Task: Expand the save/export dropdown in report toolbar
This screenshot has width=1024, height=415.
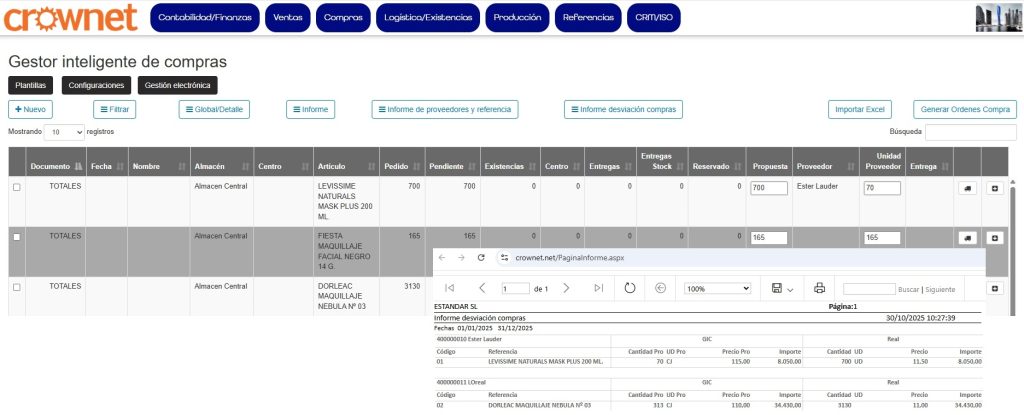Action: [x=782, y=288]
